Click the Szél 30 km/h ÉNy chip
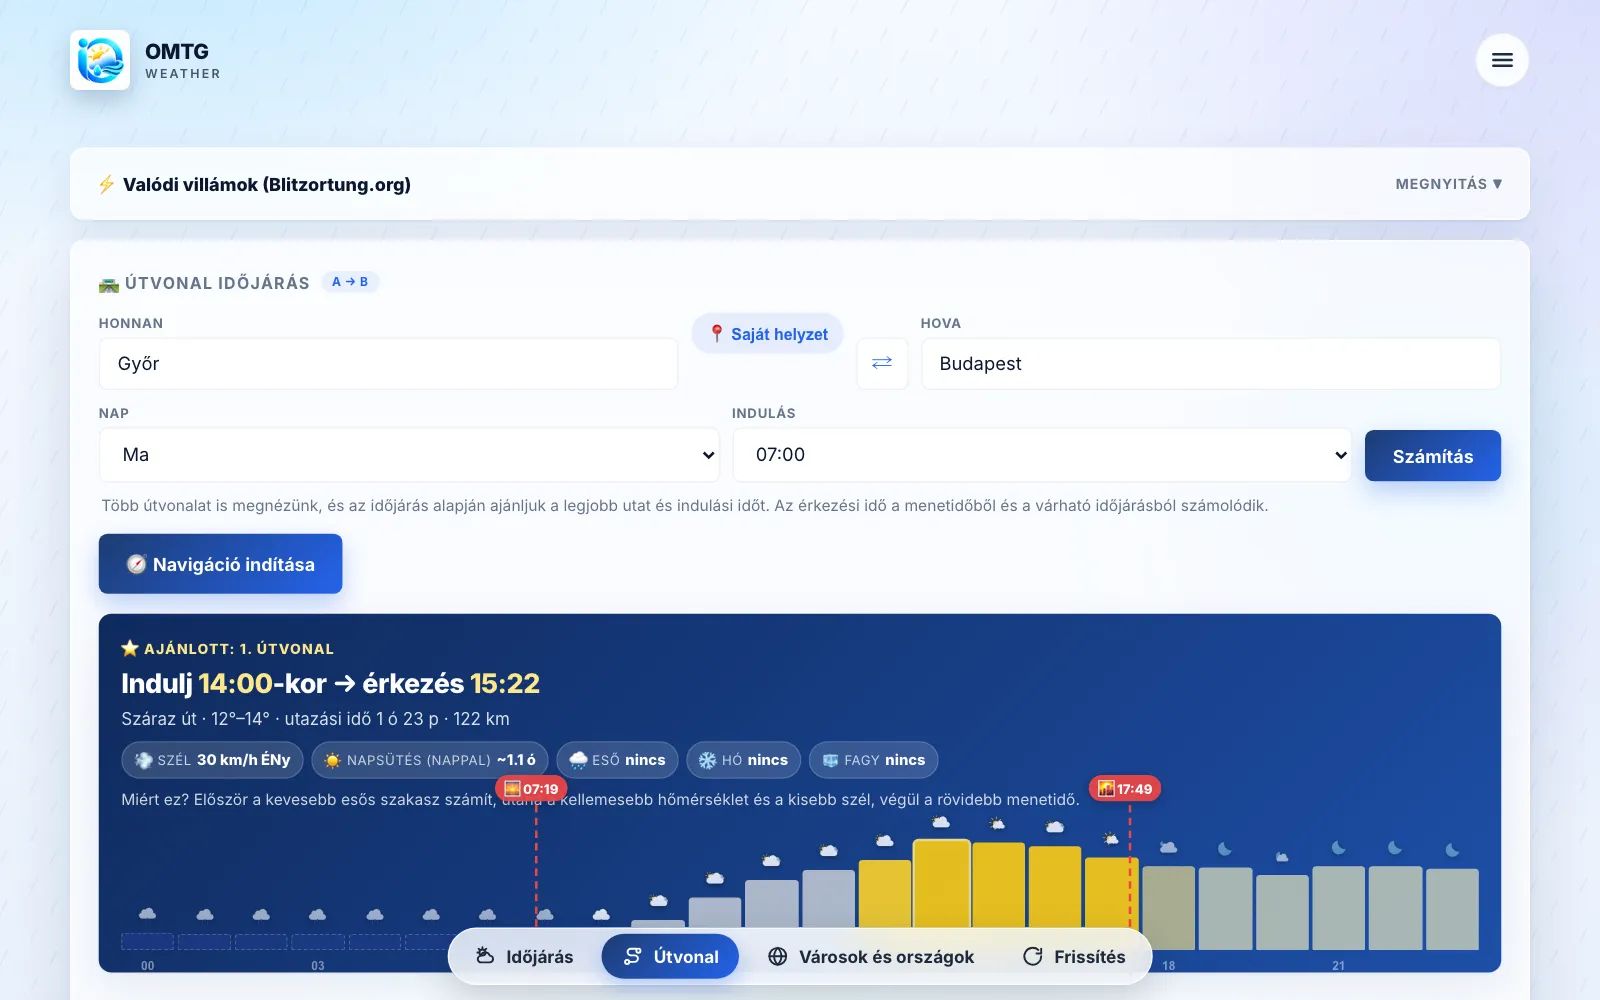The width and height of the screenshot is (1600, 1000). (x=212, y=760)
